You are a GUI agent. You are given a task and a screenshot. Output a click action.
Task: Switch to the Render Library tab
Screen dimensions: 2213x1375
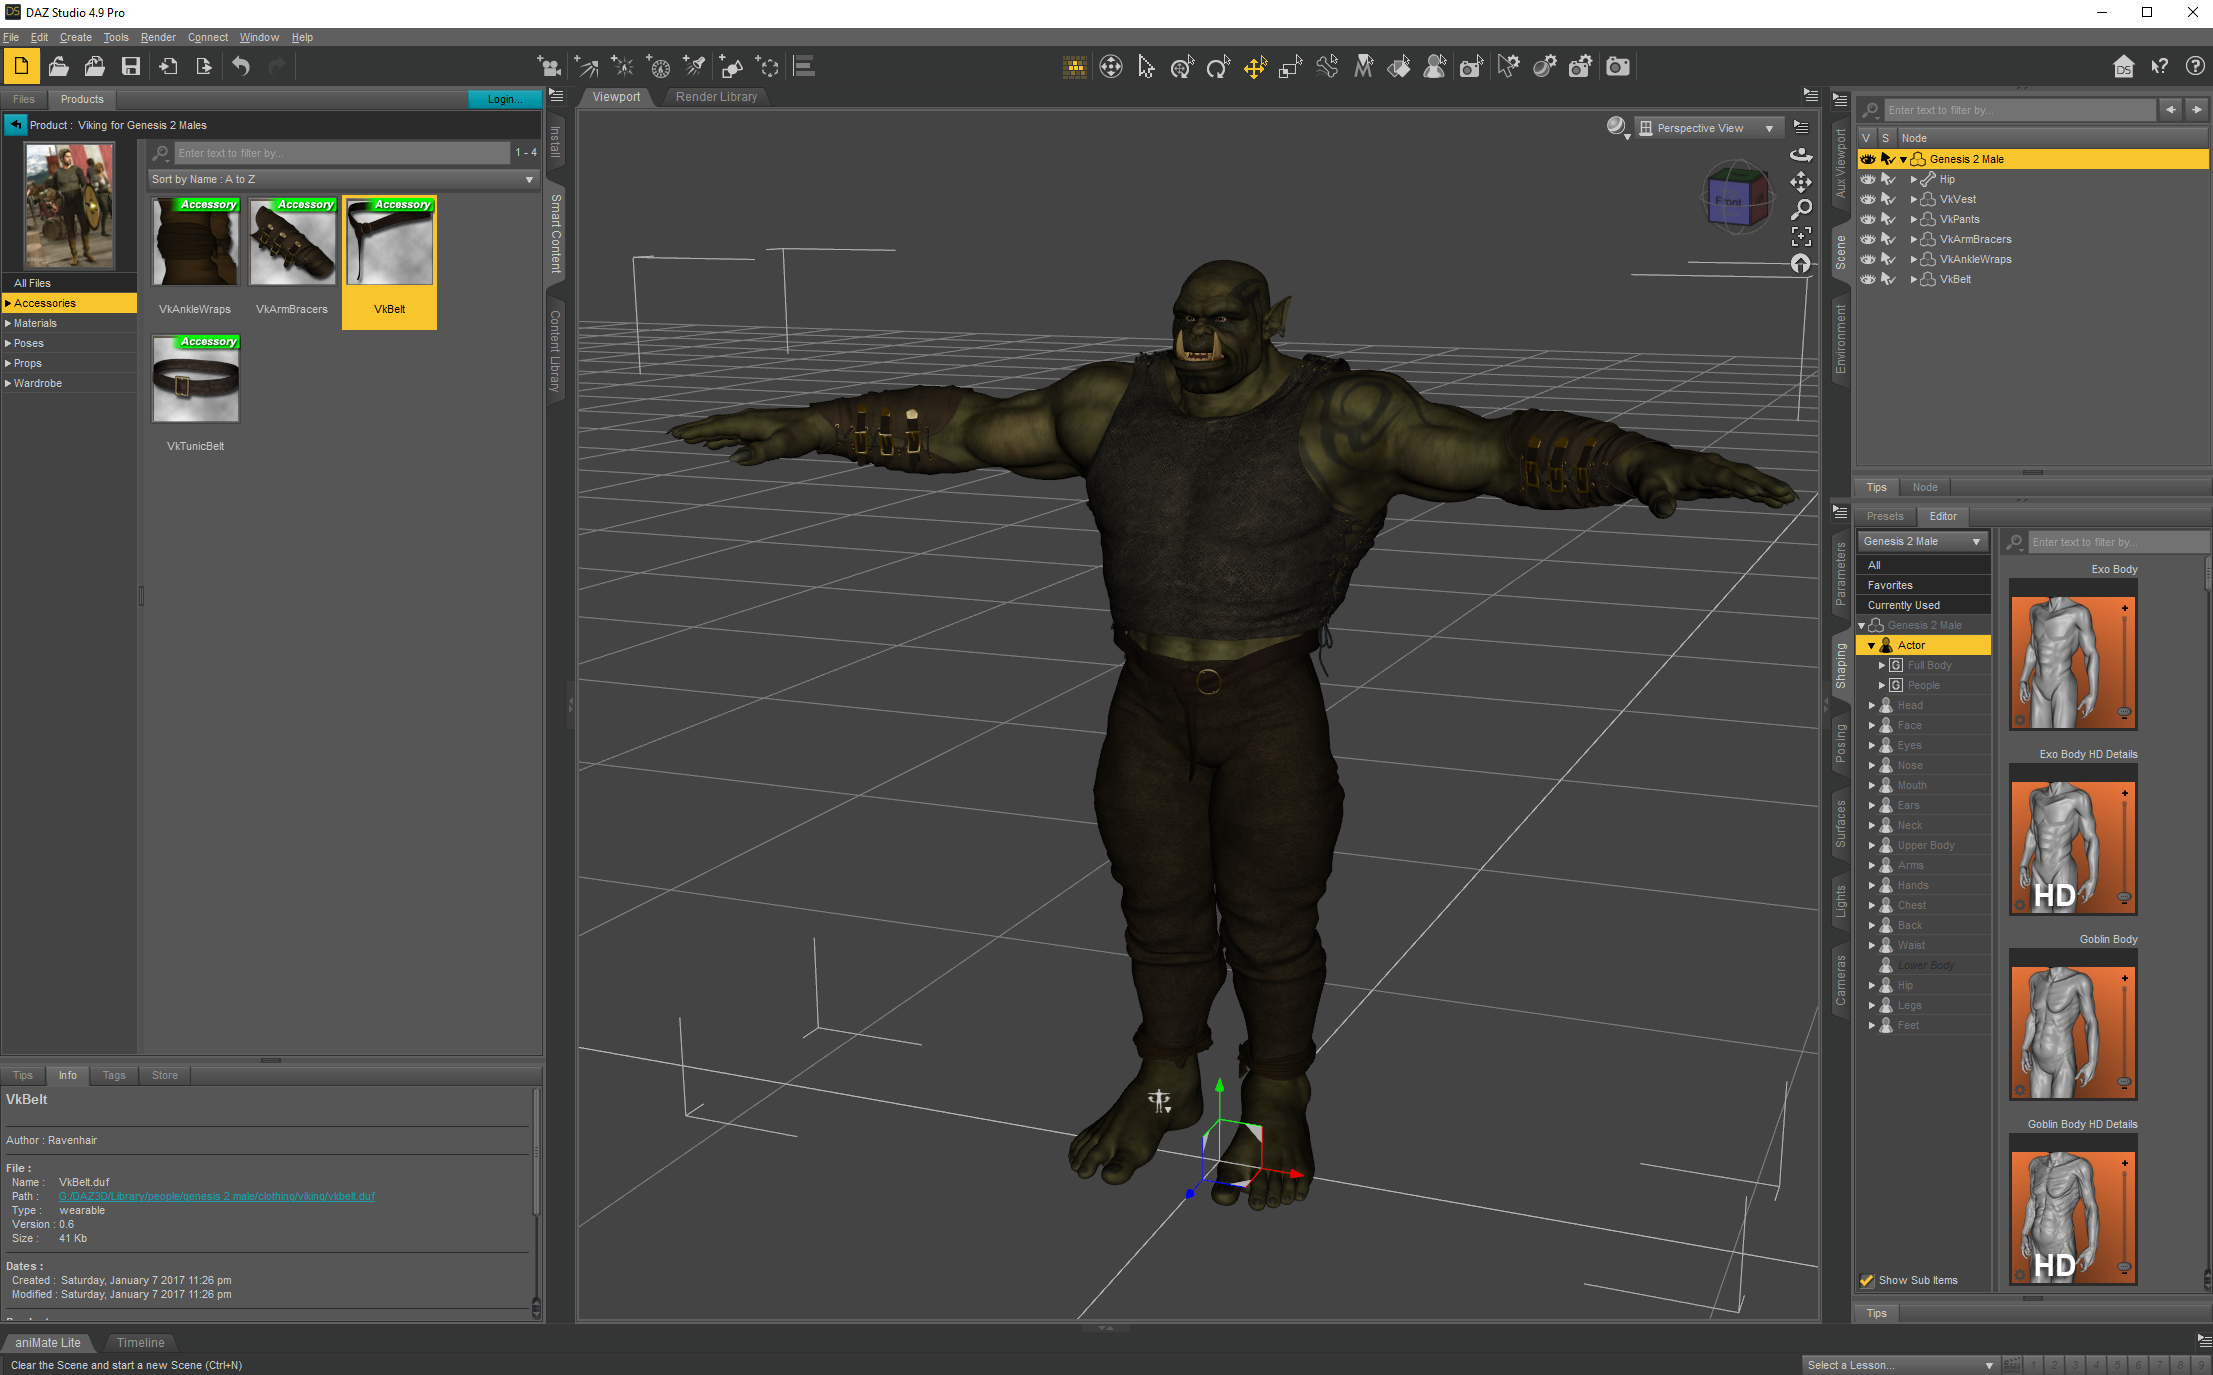[716, 97]
